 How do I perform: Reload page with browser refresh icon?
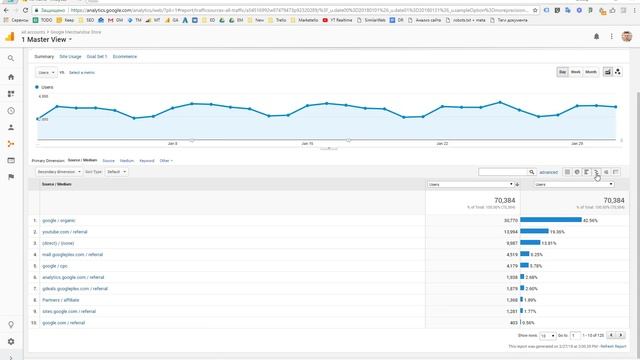click(25, 10)
